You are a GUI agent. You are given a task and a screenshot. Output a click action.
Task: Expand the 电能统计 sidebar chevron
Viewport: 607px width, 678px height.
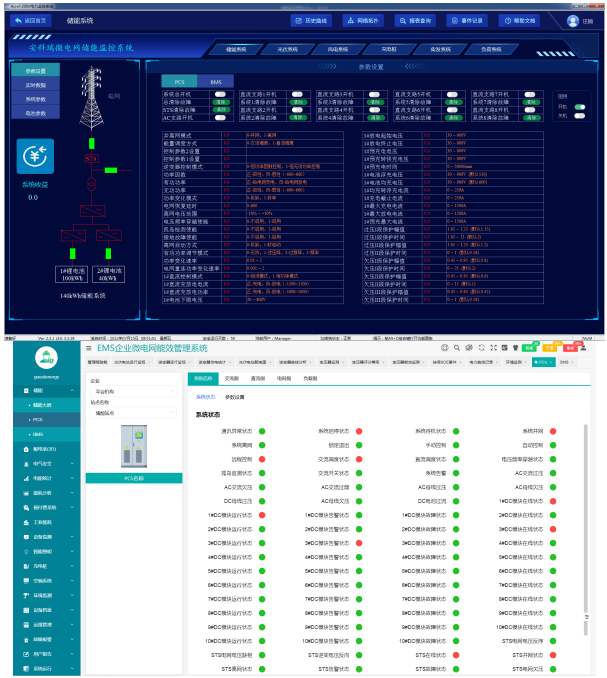point(72,479)
